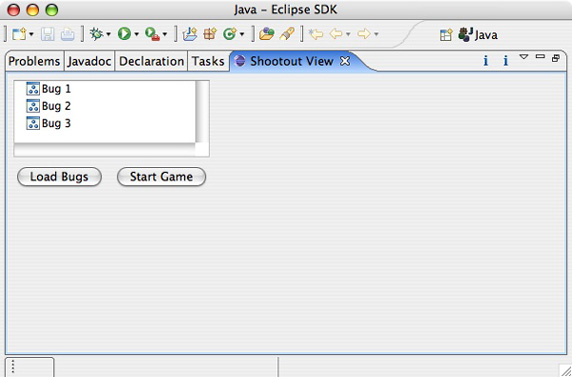Click the Forward navigation arrow
Screen dimensions: 572x377
pos(364,34)
